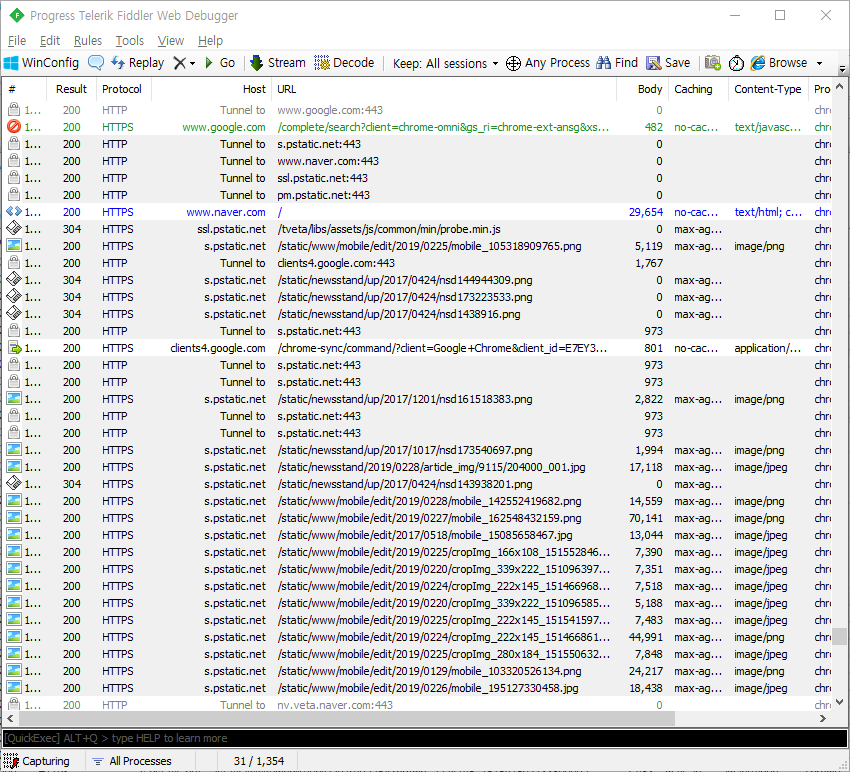Viewport: 850px width, 772px height.
Task: Open the Help menu
Action: 210,41
